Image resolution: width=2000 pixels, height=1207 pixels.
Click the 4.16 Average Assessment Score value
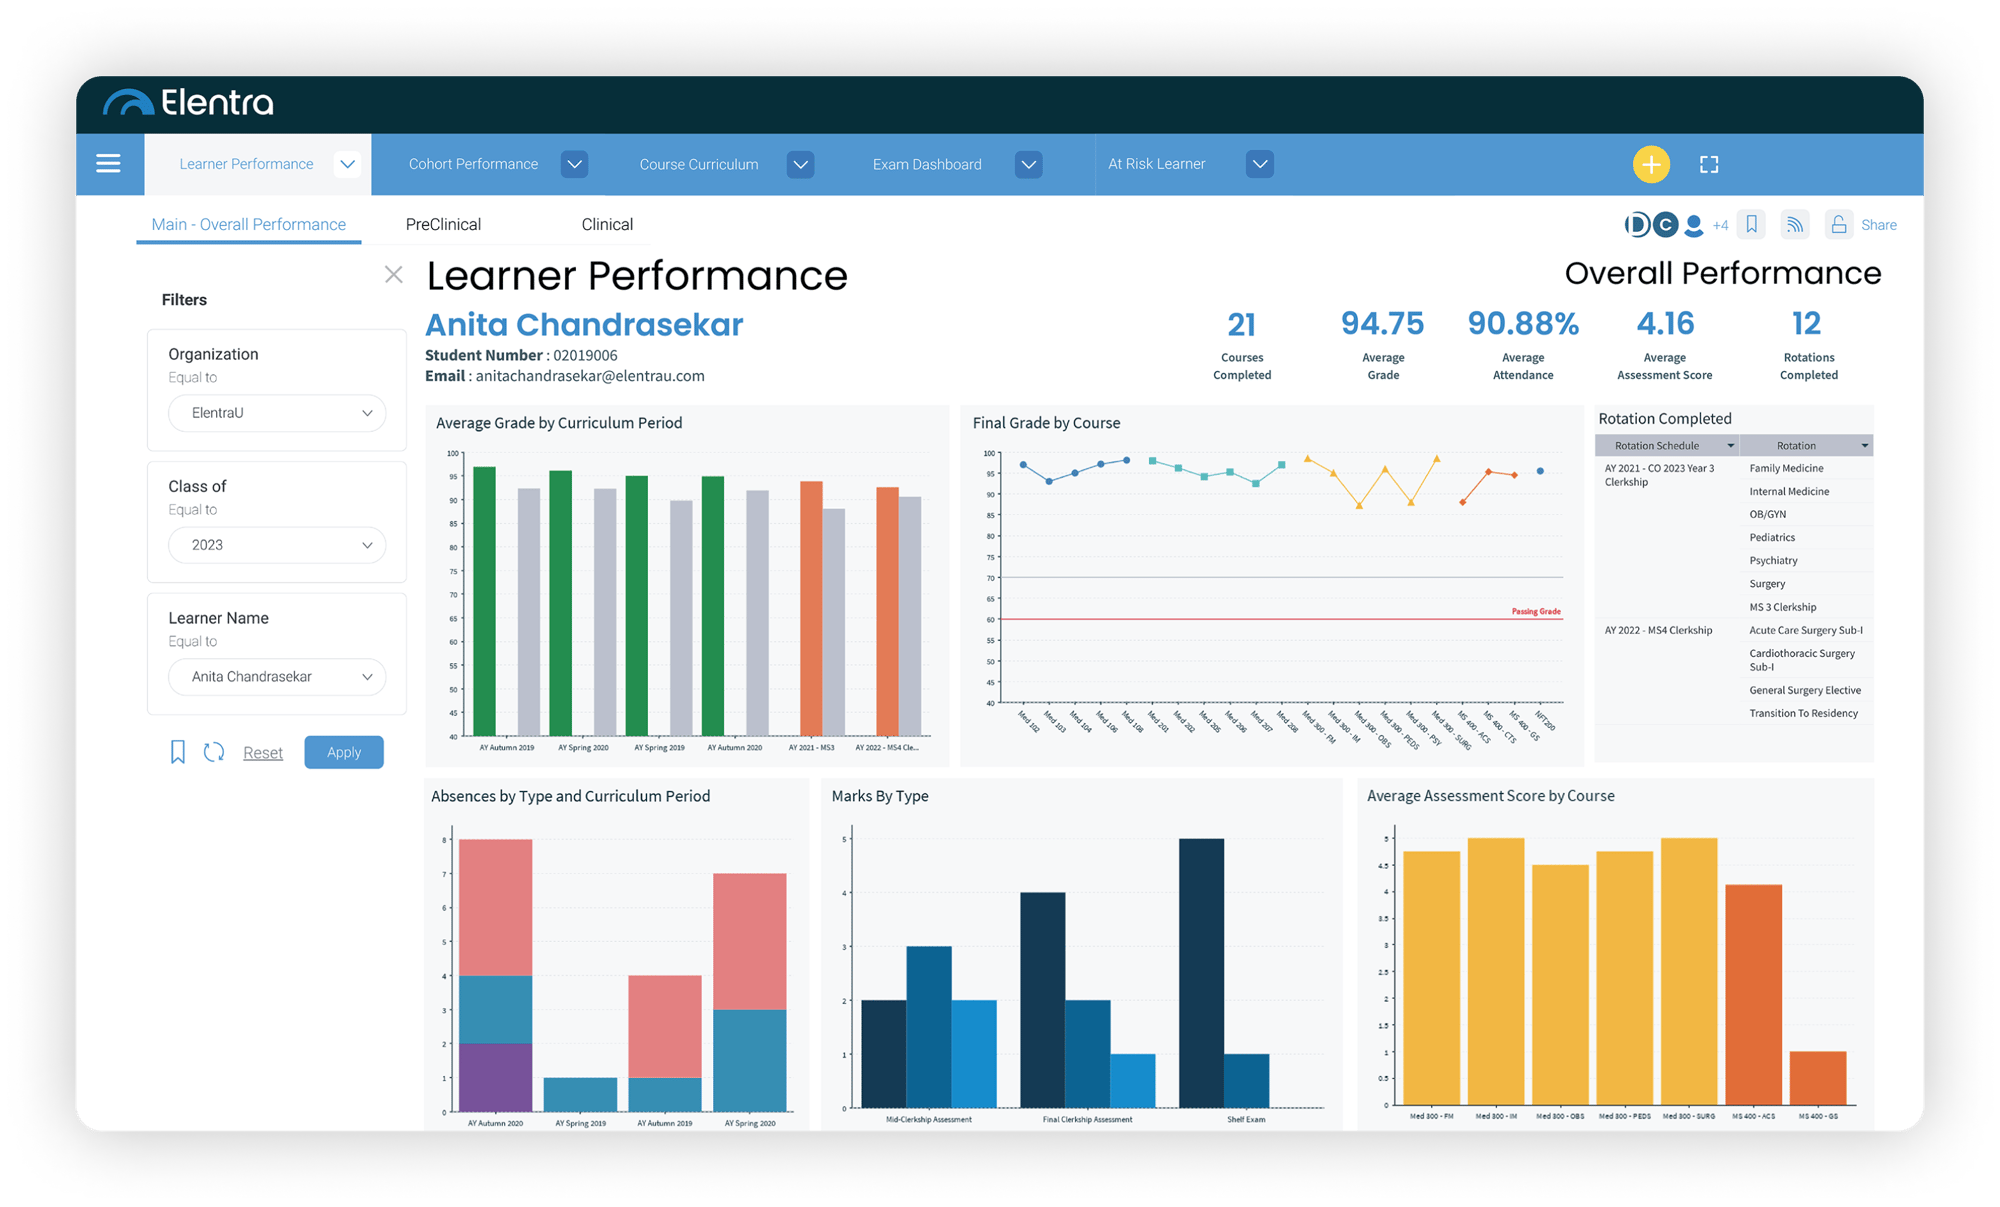(x=1665, y=324)
